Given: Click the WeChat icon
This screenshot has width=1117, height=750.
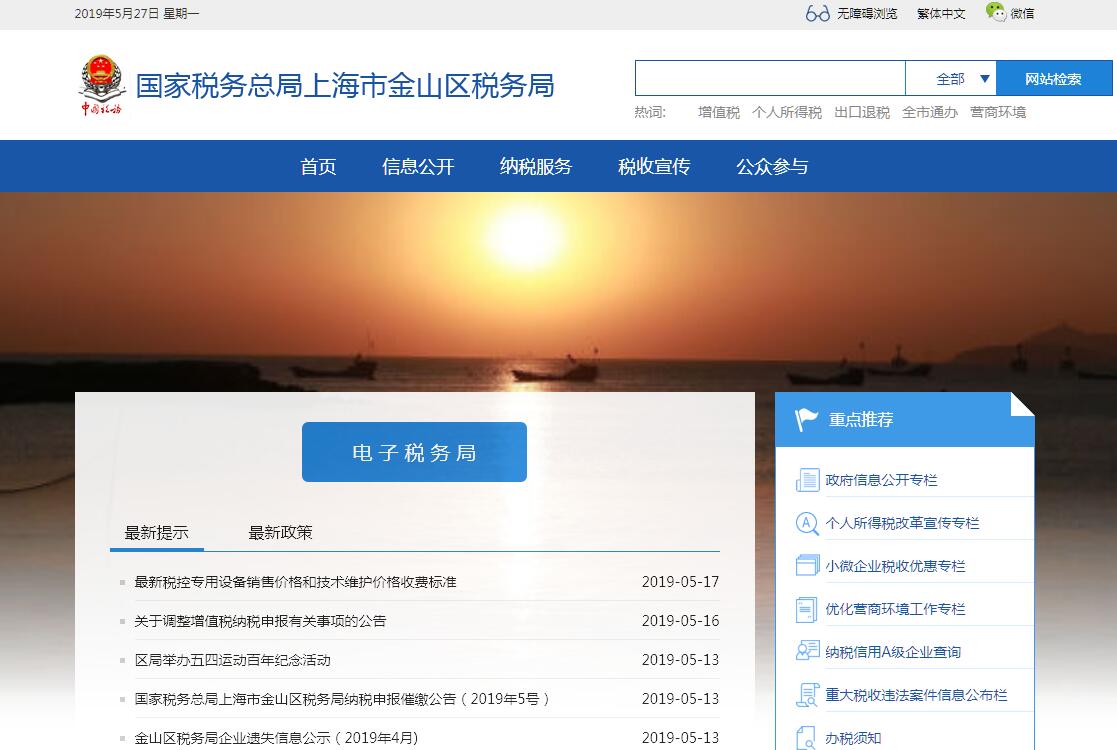Looking at the screenshot, I should pyautogui.click(x=995, y=12).
